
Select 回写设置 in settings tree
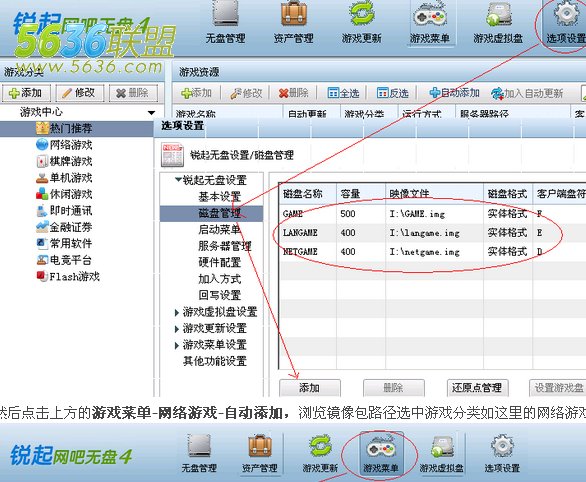220,295
